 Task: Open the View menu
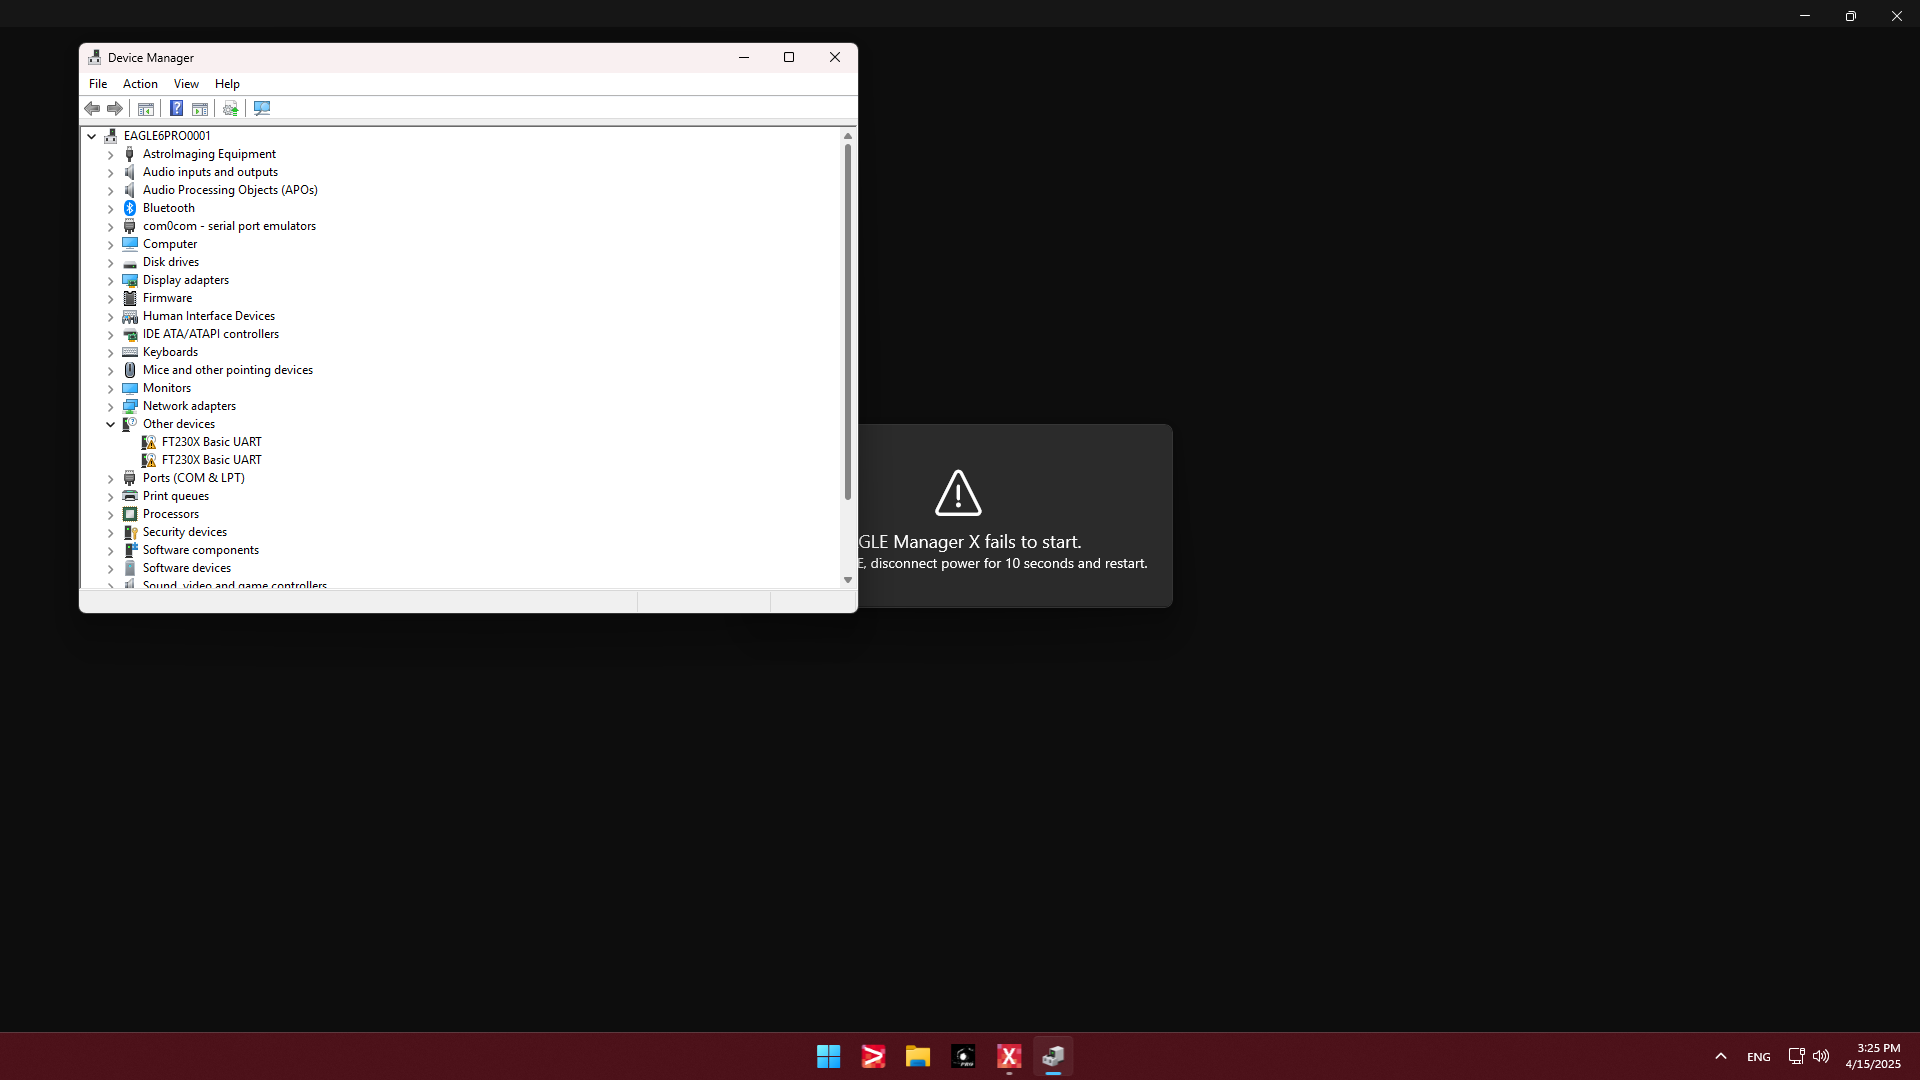click(186, 84)
